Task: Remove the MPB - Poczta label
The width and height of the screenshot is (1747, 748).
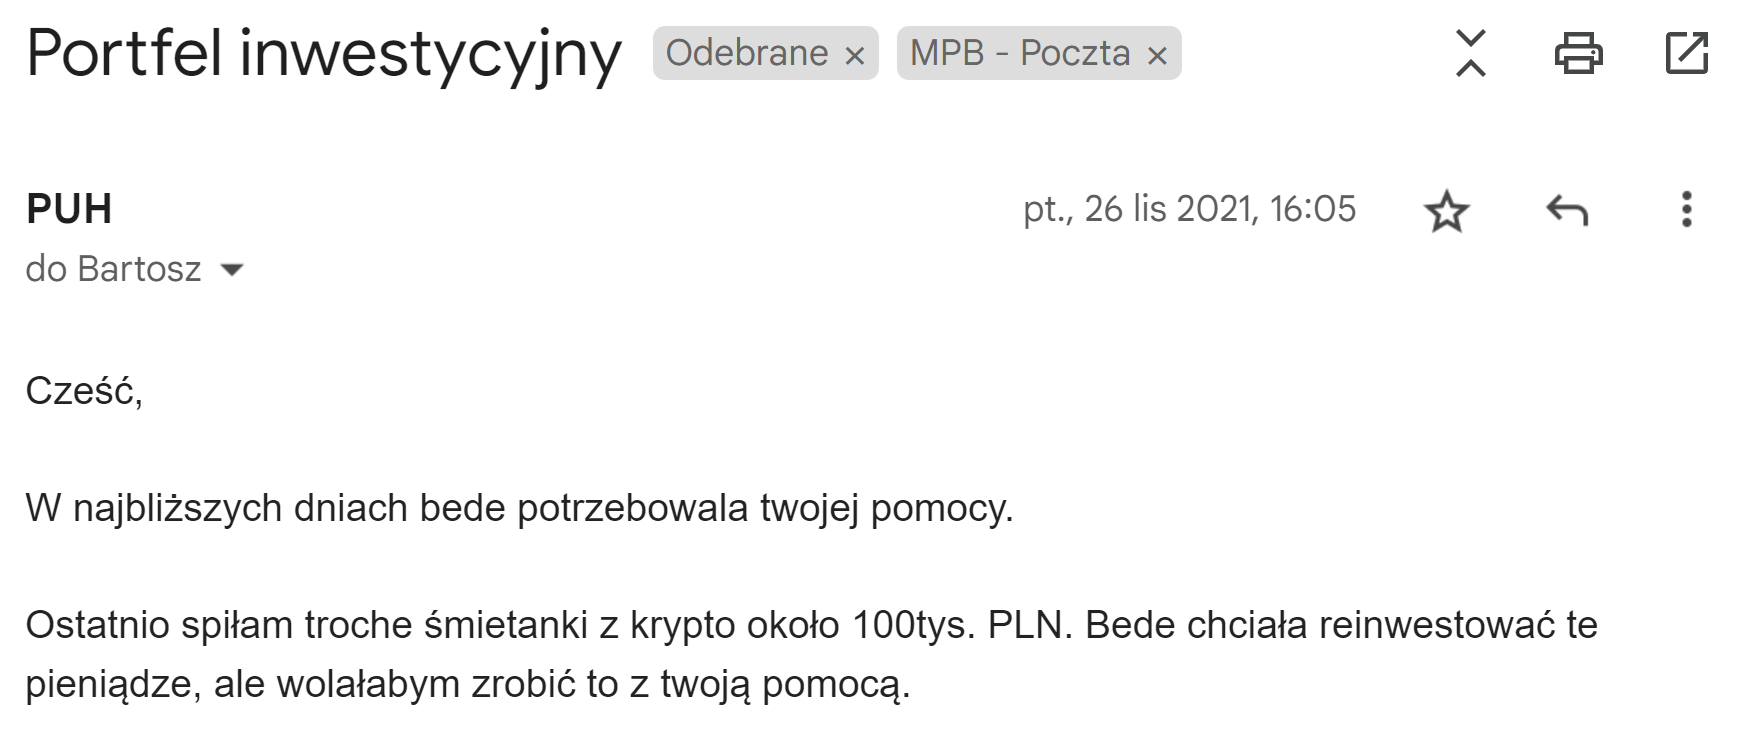Action: [1157, 56]
